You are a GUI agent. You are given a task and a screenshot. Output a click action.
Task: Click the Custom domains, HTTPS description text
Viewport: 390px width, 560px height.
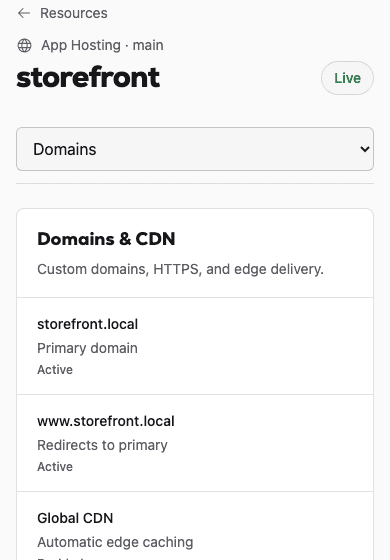pyautogui.click(x=180, y=269)
